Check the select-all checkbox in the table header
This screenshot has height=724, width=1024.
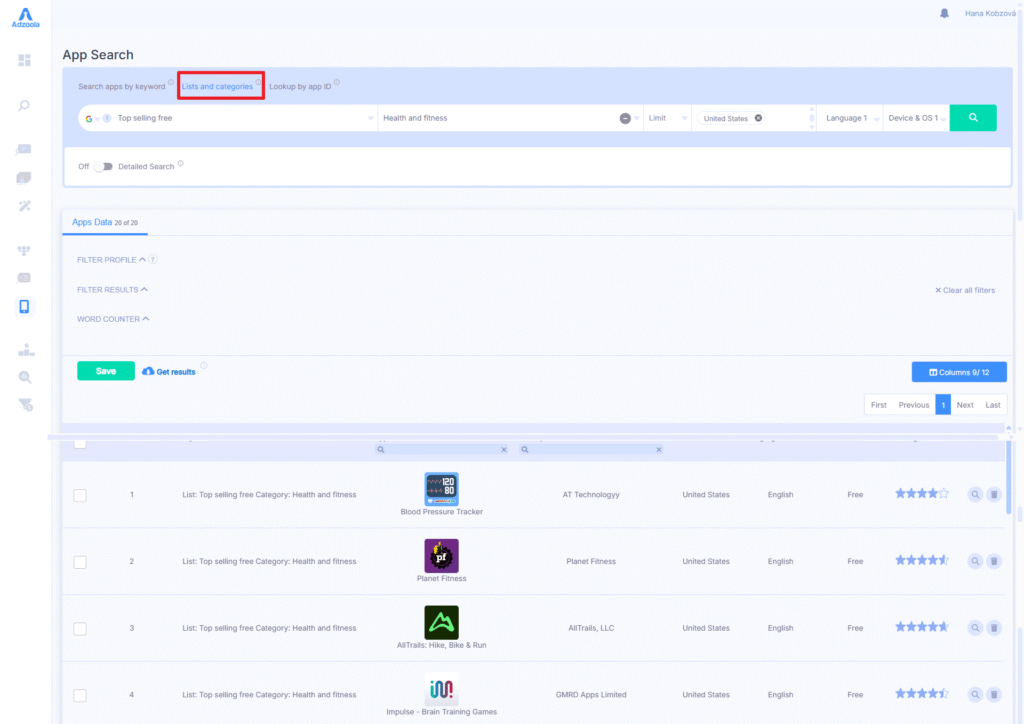click(x=80, y=443)
